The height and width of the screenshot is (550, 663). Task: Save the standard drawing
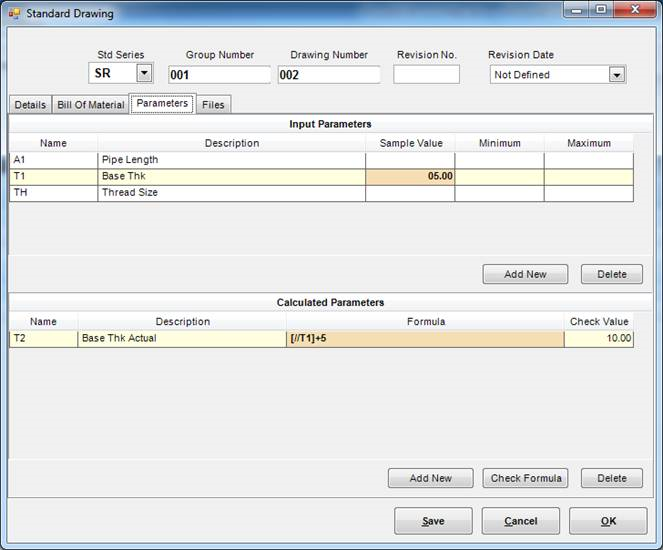[433, 521]
